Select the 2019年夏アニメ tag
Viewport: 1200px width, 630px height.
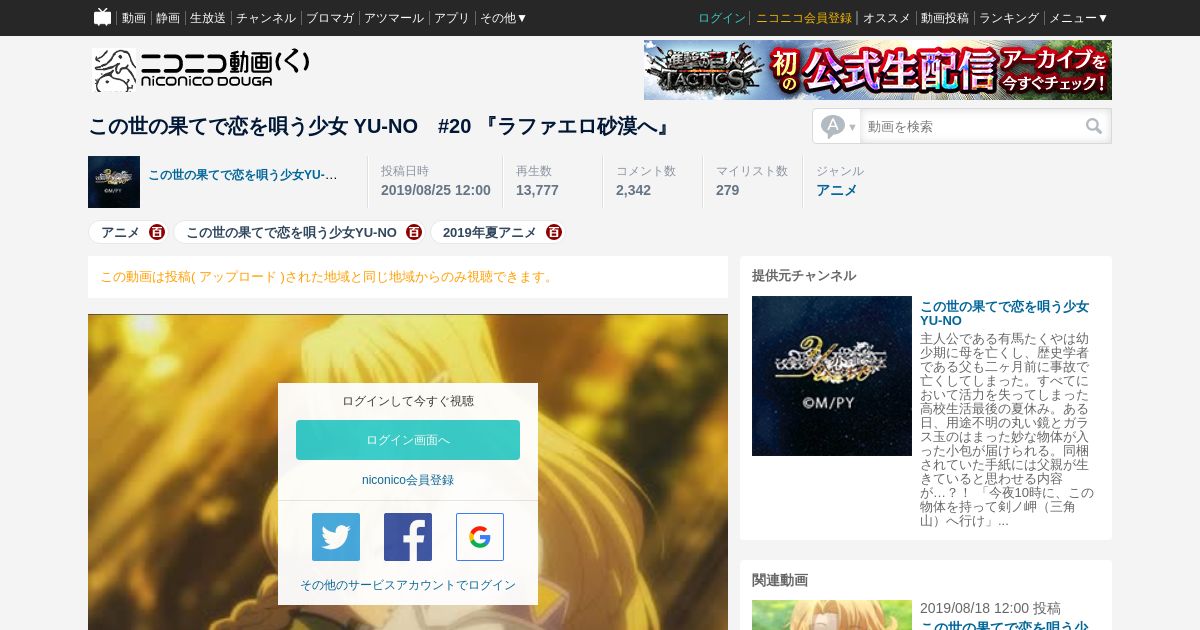pyautogui.click(x=490, y=232)
